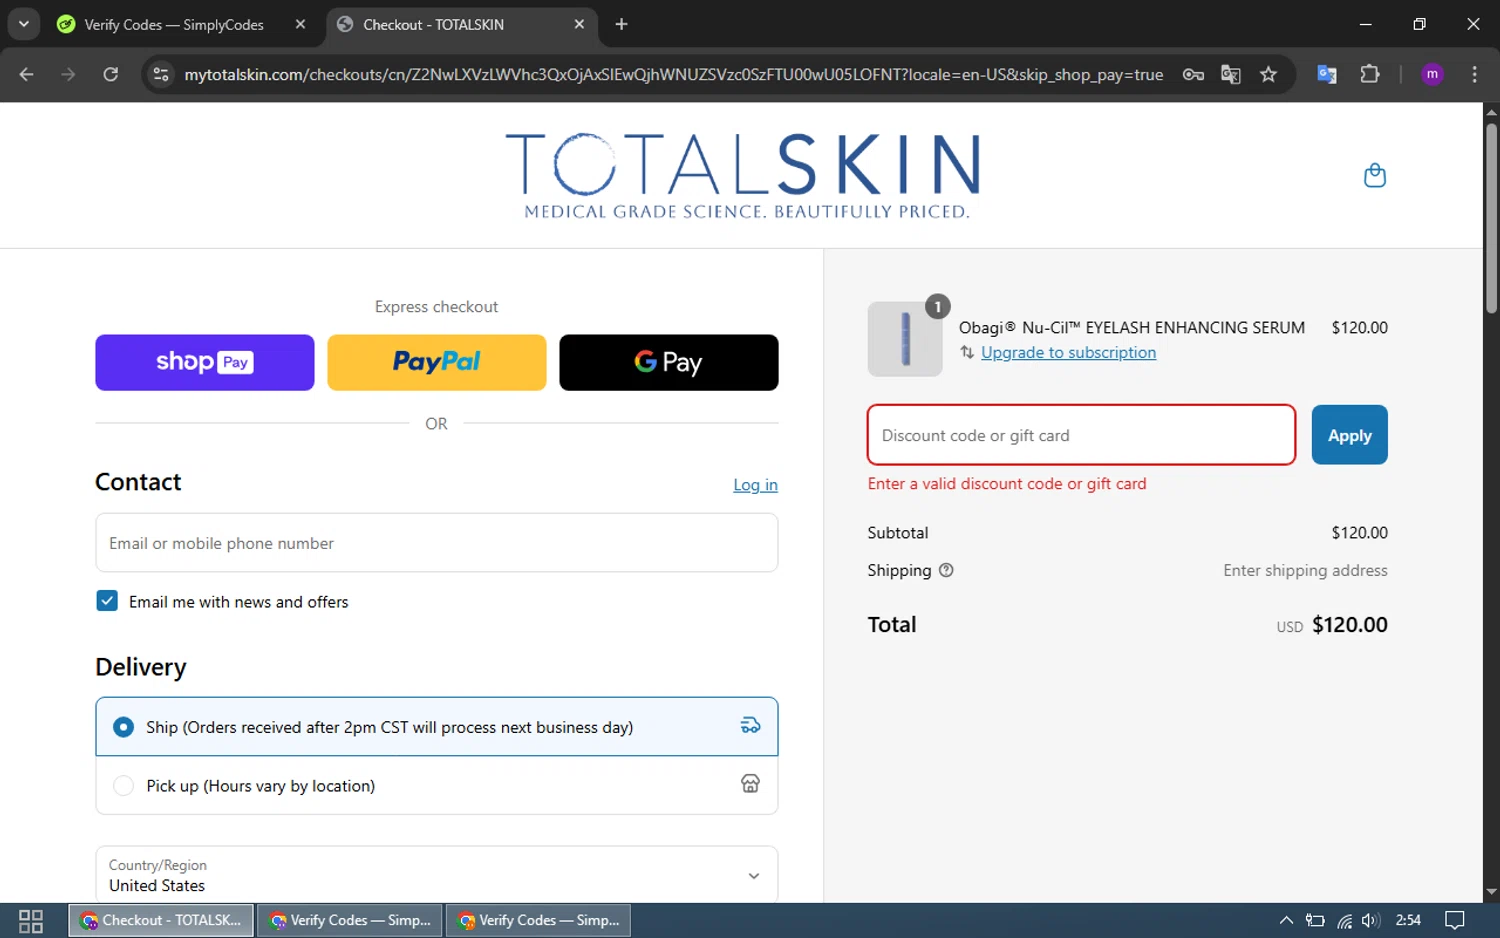The height and width of the screenshot is (938, 1500).
Task: Pay with Shop Pay button
Action: tap(205, 362)
